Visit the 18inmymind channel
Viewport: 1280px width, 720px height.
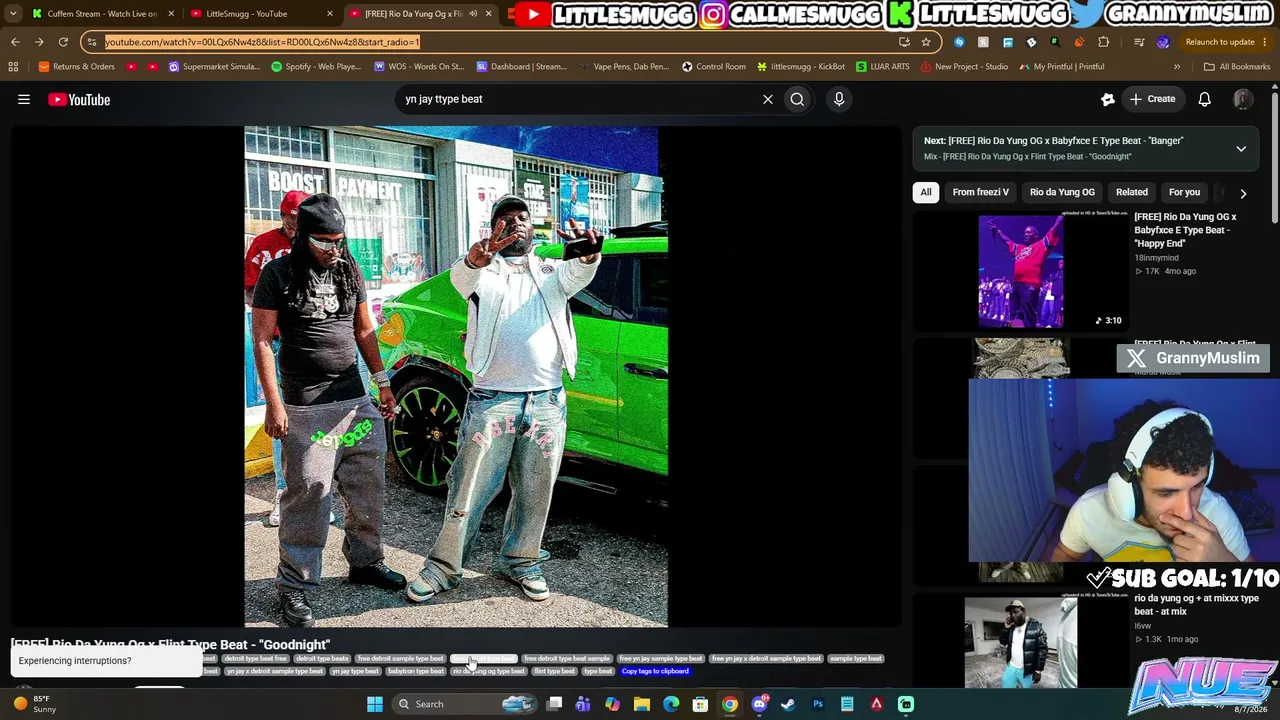[x=1155, y=258]
